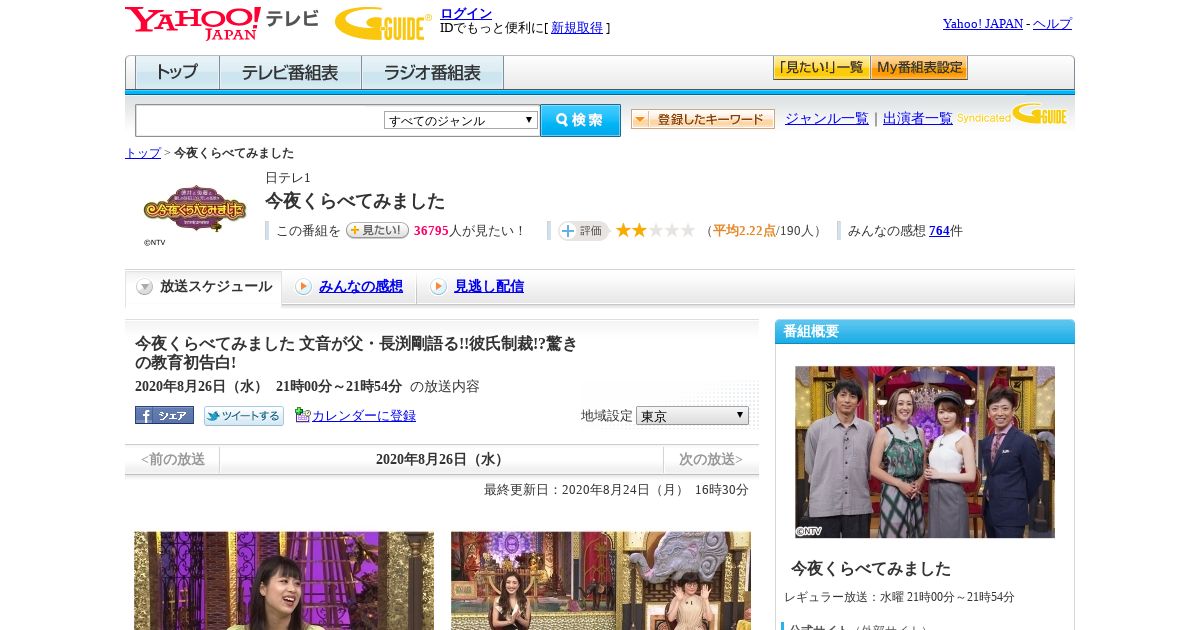Click the 36795人が見たい count text
The image size is (1200, 630).
(x=469, y=231)
